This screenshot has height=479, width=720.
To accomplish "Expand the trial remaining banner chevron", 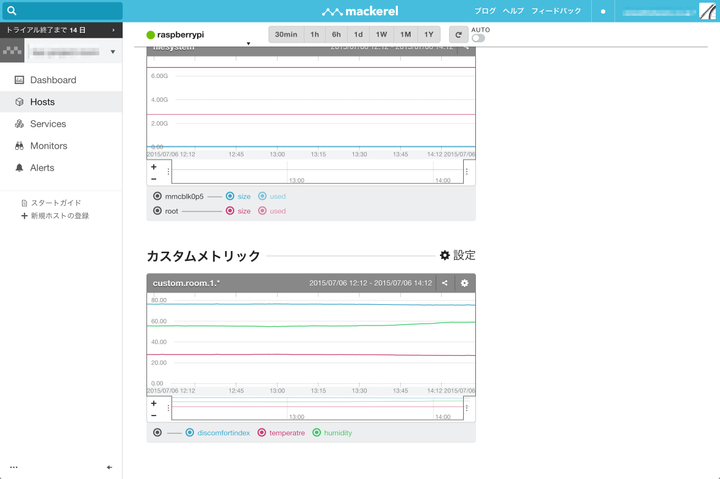I will tap(113, 30).
